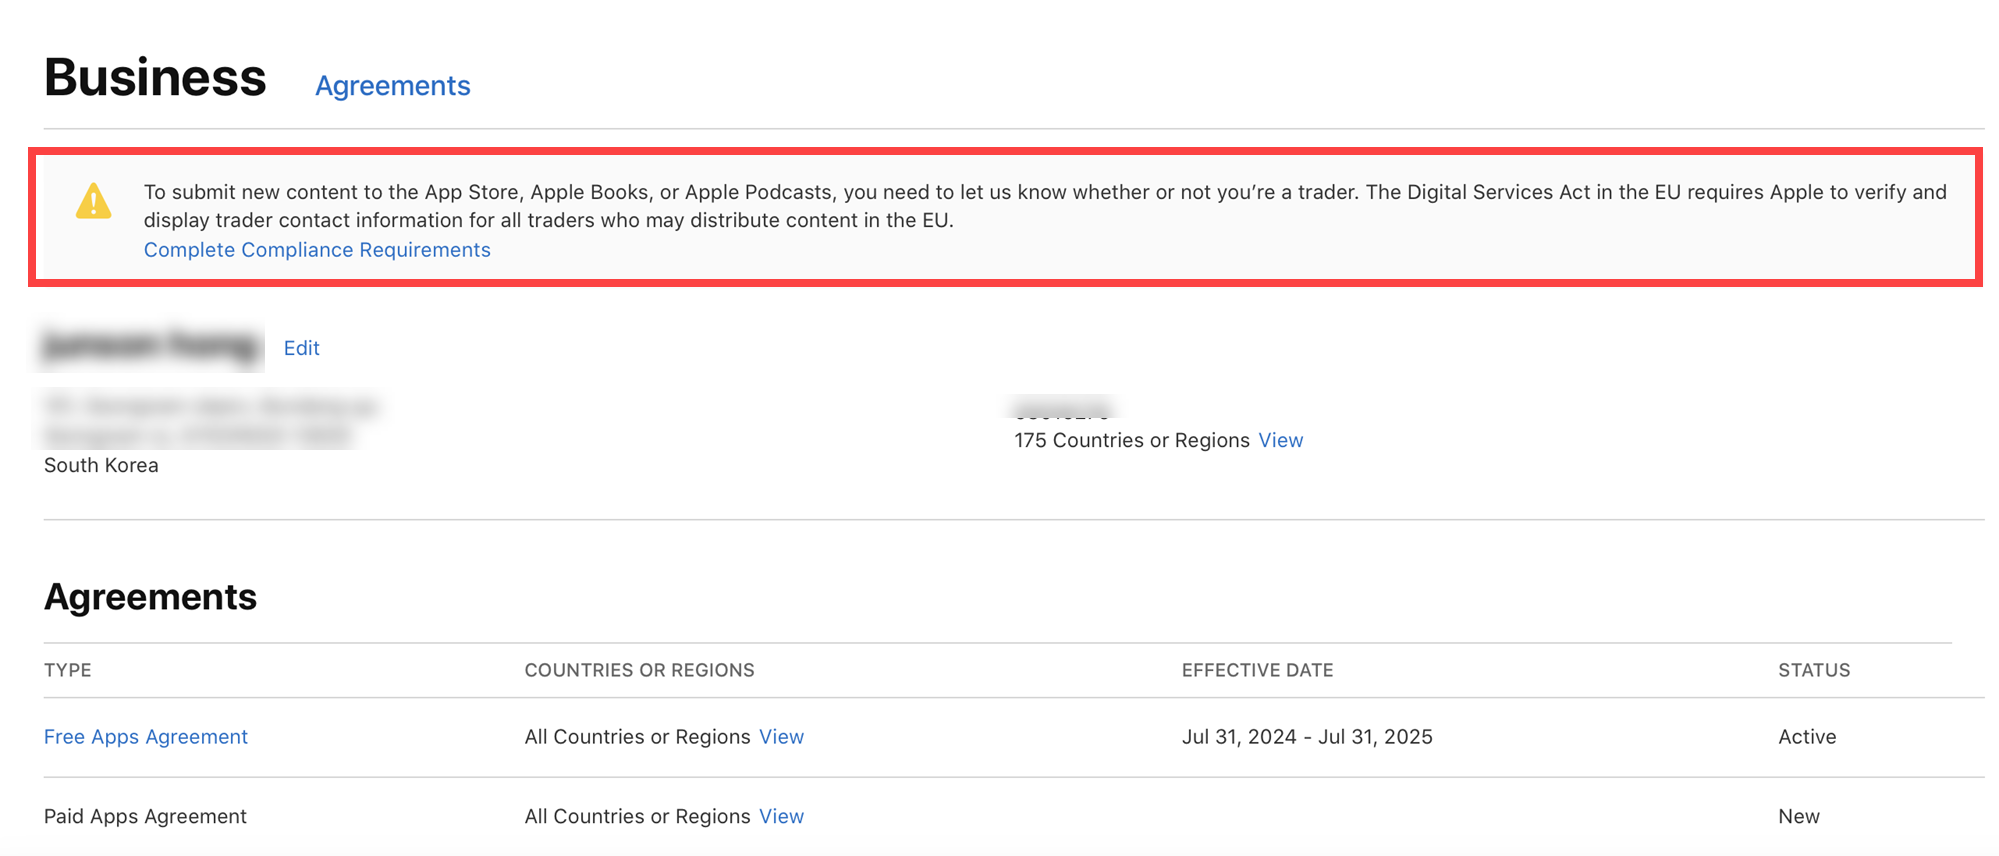Image resolution: width=1999 pixels, height=856 pixels.
Task: View countries for Paid Apps Agreement
Action: (781, 817)
